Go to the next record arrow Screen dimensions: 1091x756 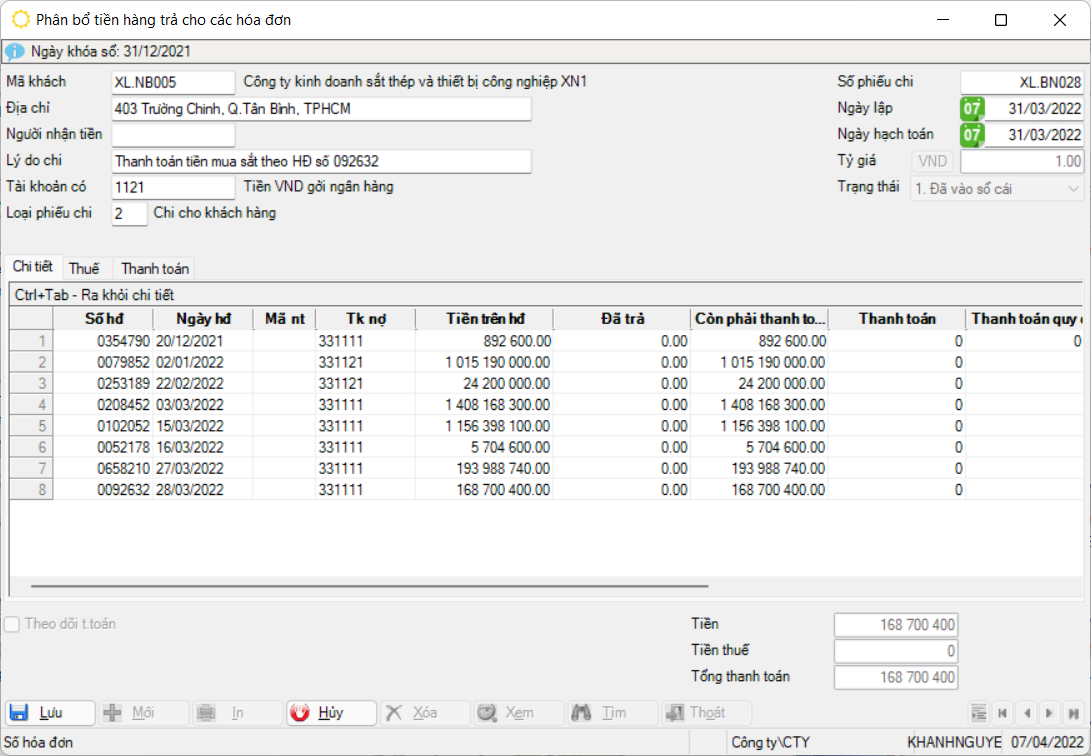1048,713
